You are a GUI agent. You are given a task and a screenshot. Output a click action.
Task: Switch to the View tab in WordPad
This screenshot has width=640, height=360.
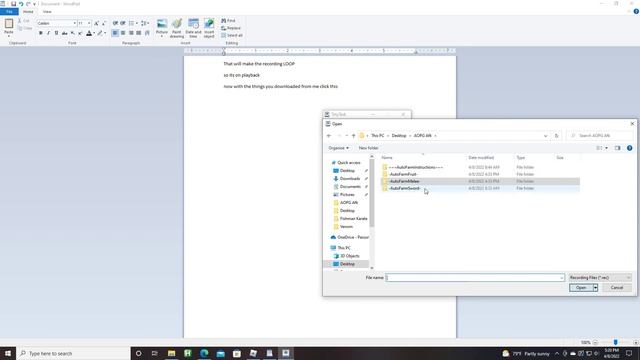(47, 11)
